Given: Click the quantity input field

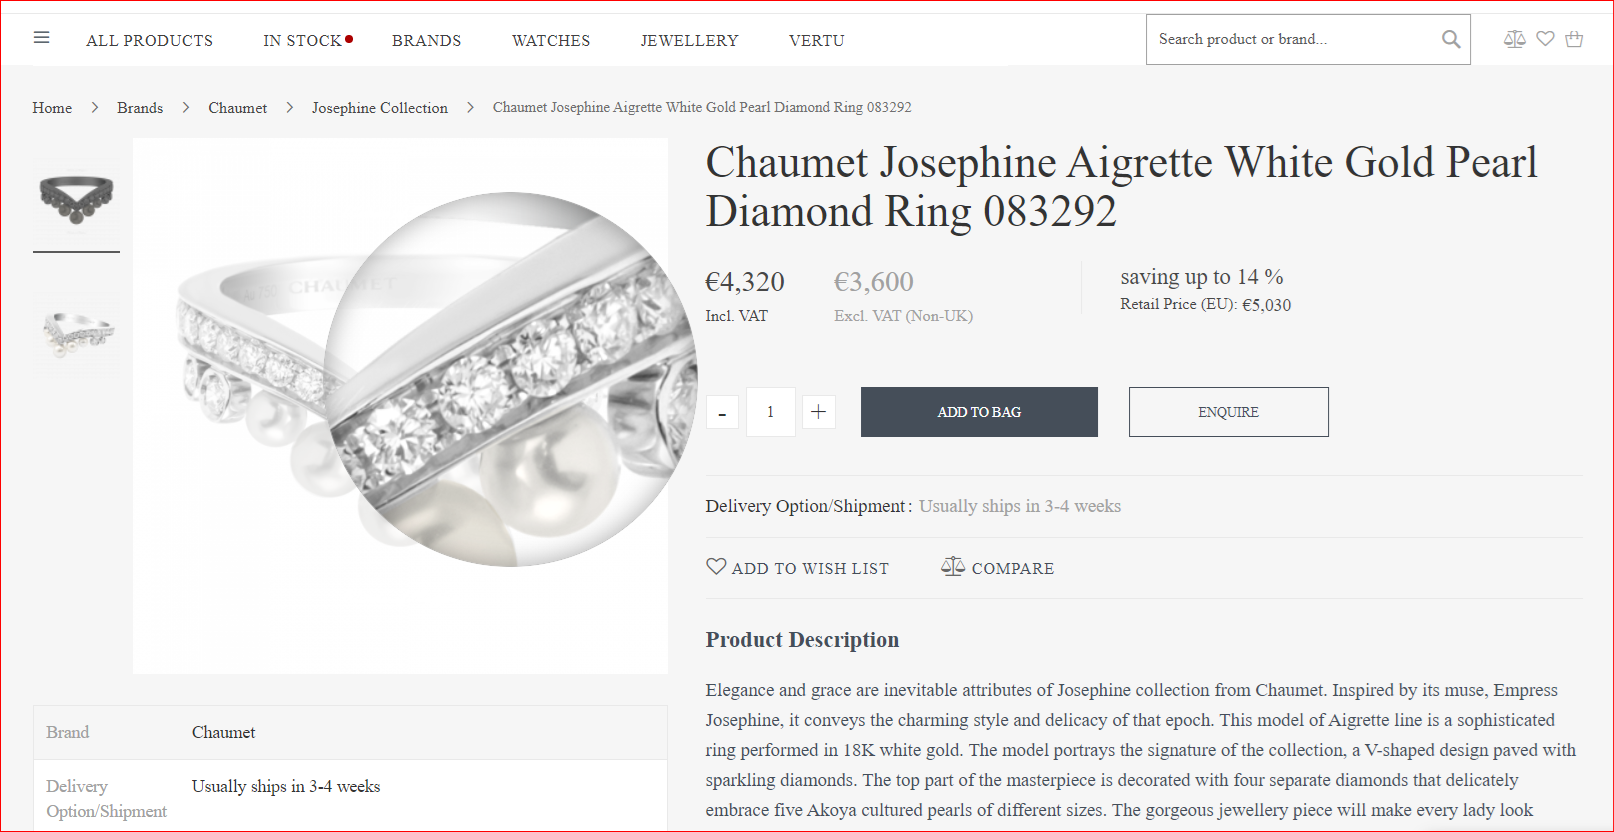Looking at the screenshot, I should point(770,412).
